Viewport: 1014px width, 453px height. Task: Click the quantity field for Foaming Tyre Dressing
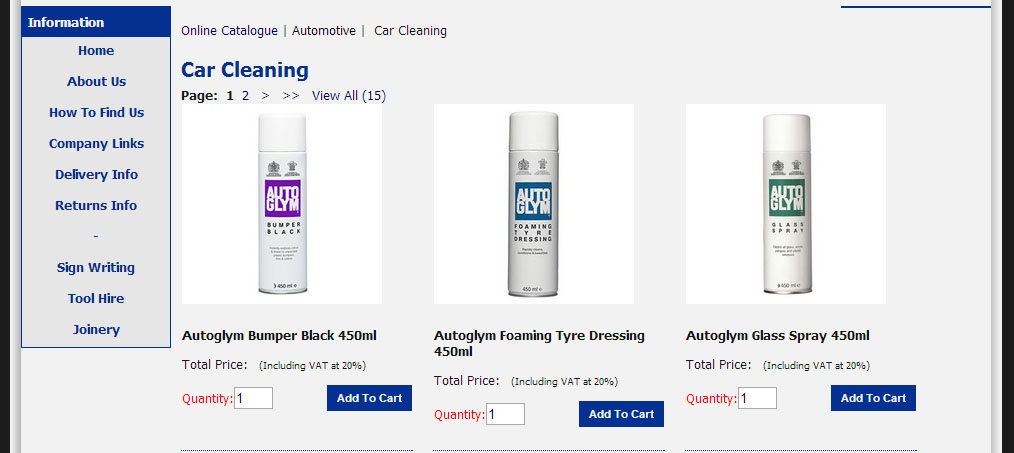505,414
